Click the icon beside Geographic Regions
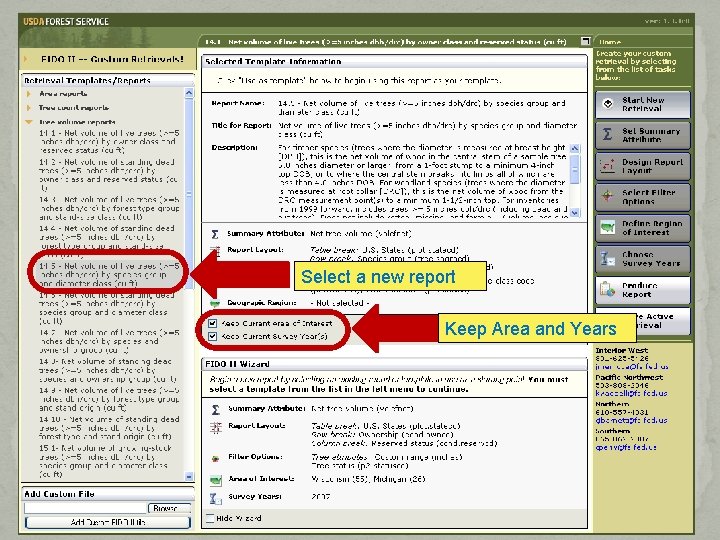This screenshot has width=720, height=540. [215, 304]
